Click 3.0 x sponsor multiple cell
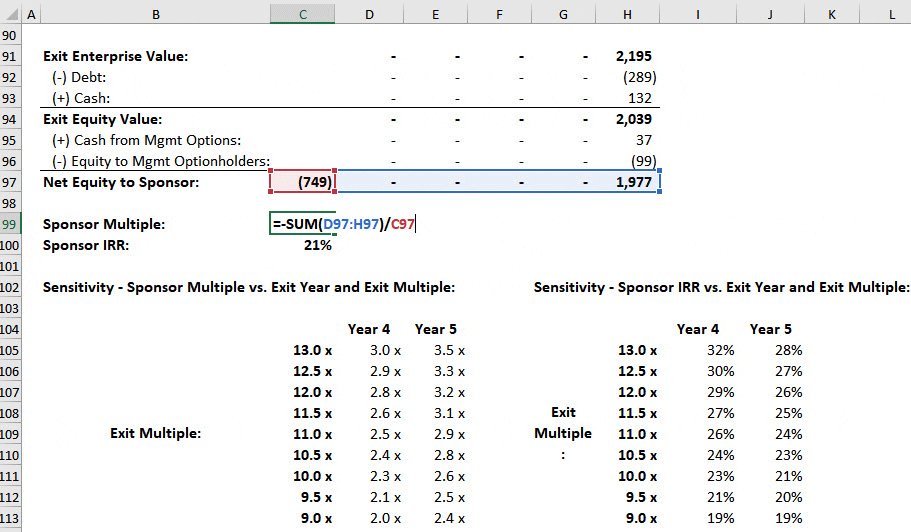The height and width of the screenshot is (532, 911). [x=385, y=350]
